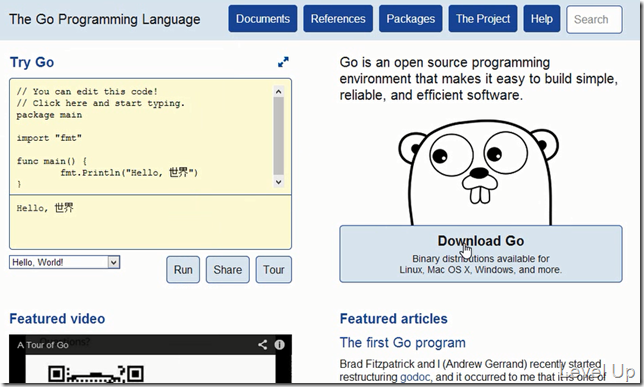Click the A Tour of Go video title
Image resolution: width=644 pixels, height=387 pixels.
(43, 345)
